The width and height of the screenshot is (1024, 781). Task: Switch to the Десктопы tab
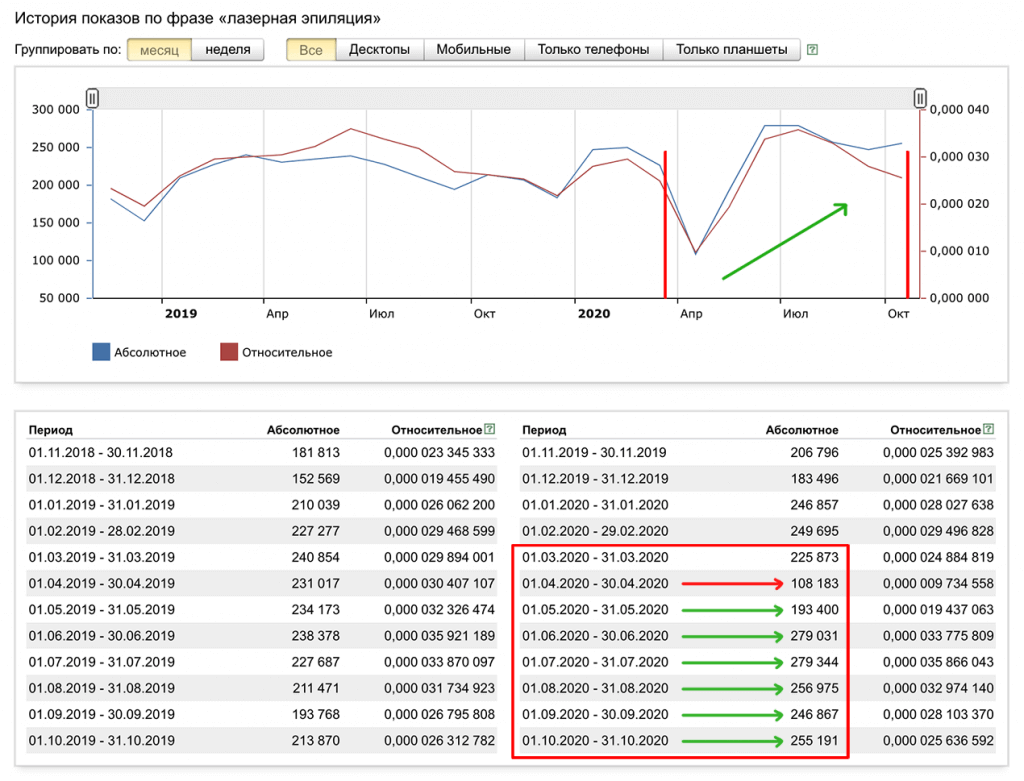point(379,50)
